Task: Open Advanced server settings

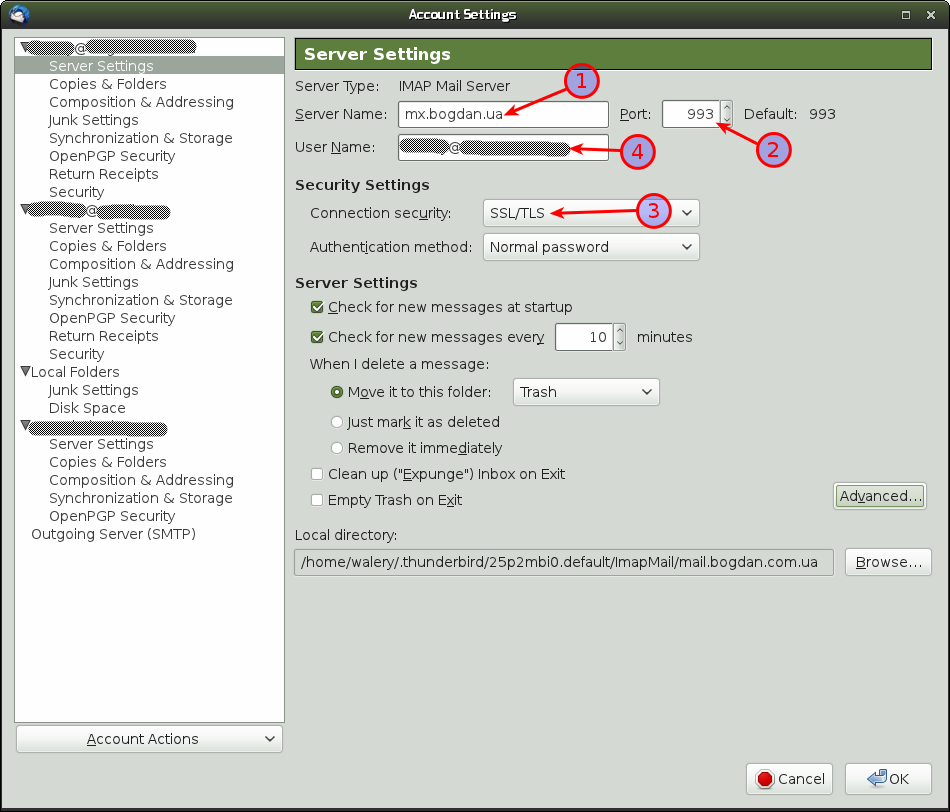Action: click(x=880, y=496)
